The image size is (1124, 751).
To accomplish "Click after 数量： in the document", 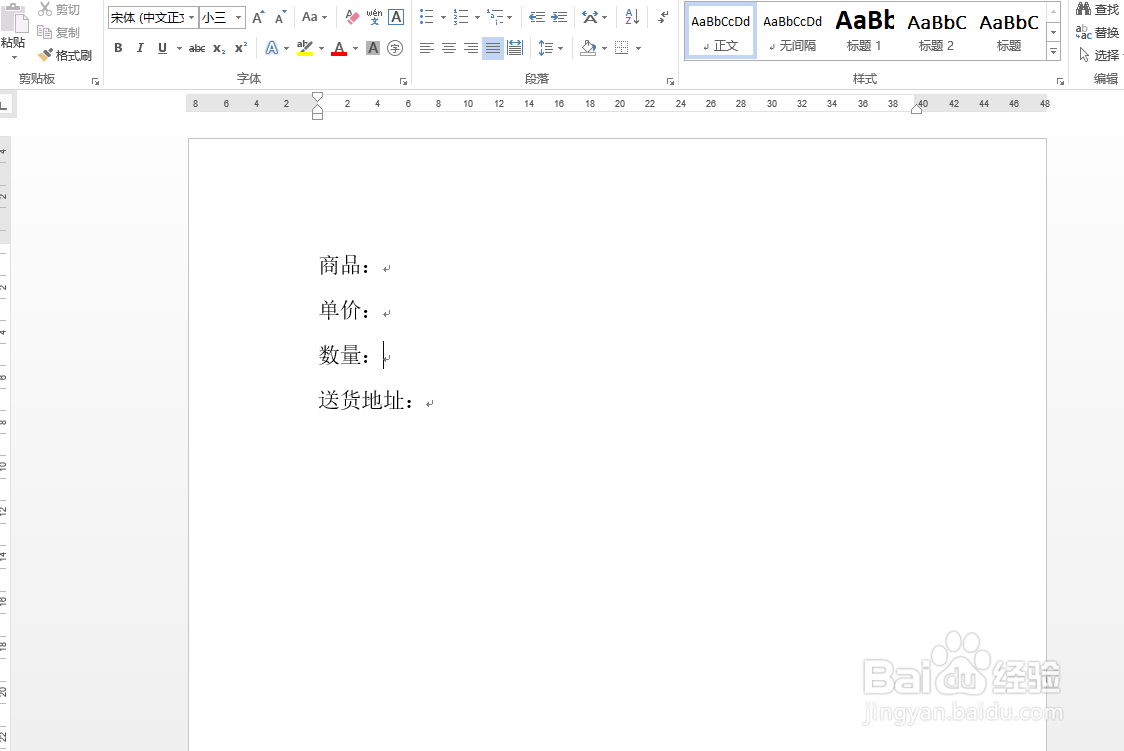I will (x=383, y=355).
